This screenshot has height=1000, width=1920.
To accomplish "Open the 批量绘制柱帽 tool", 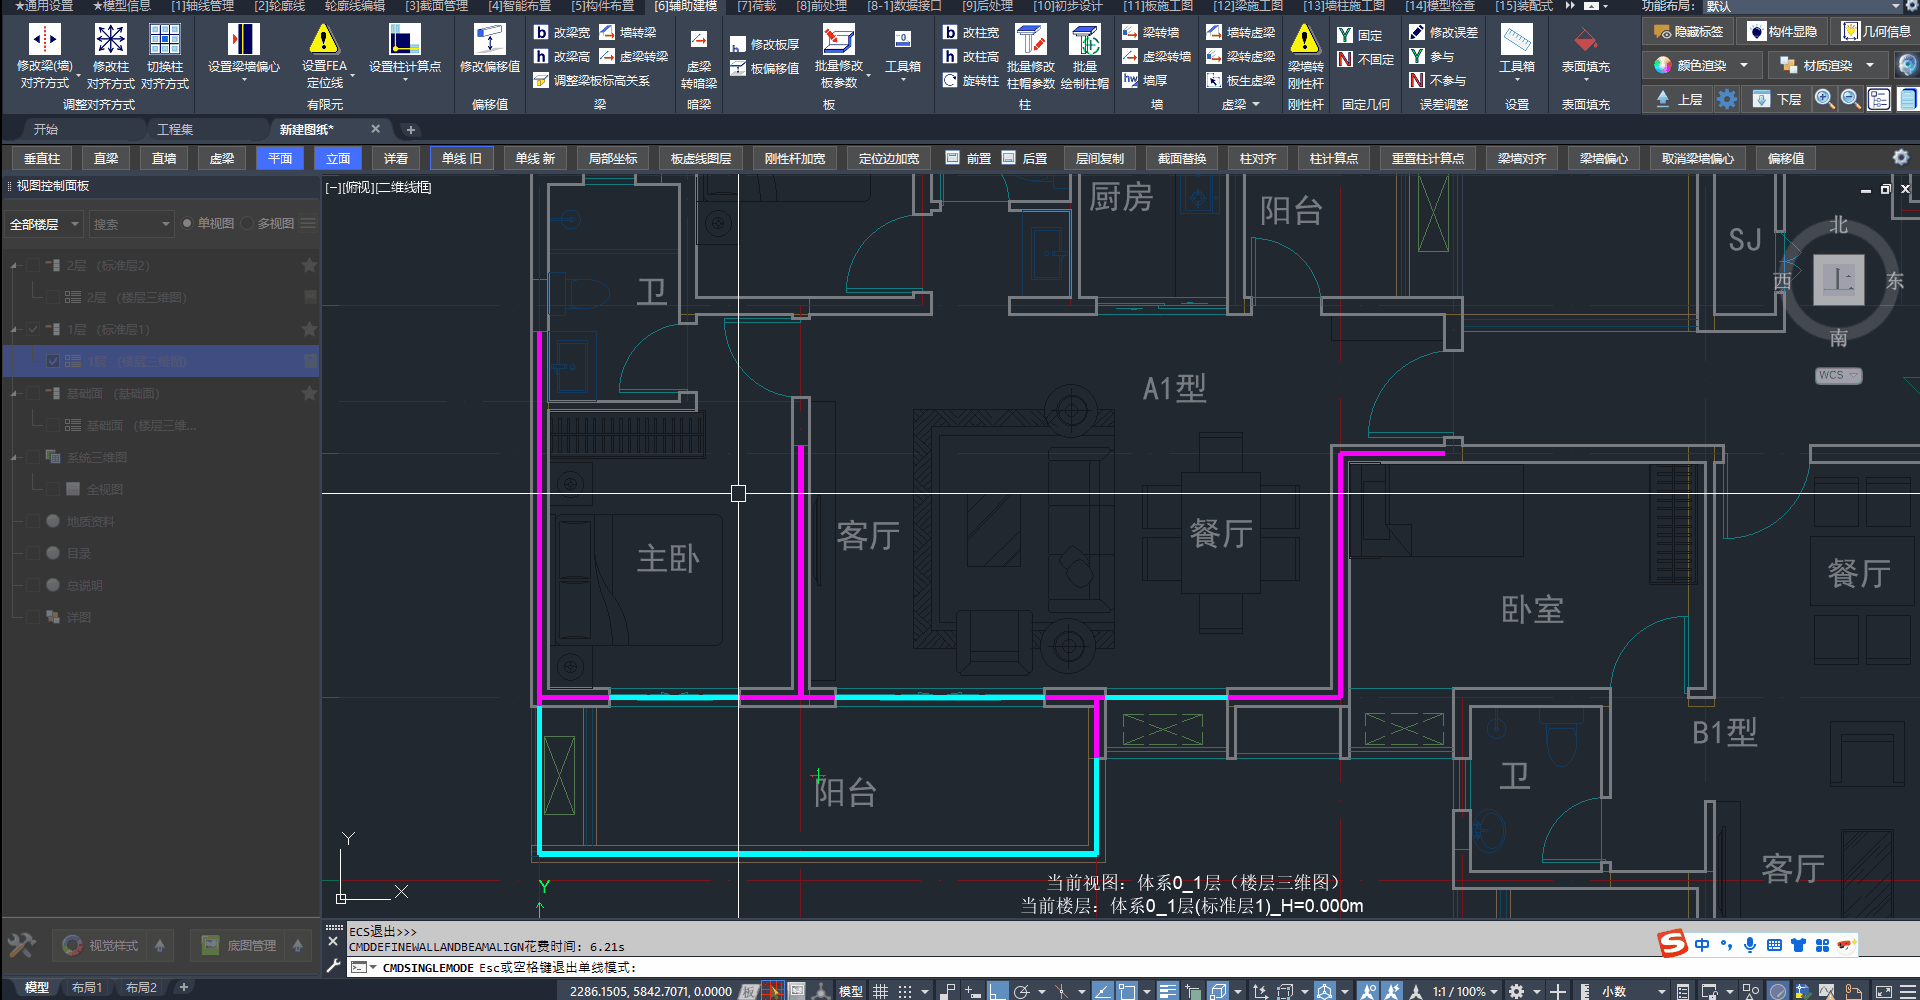I will [x=1084, y=40].
